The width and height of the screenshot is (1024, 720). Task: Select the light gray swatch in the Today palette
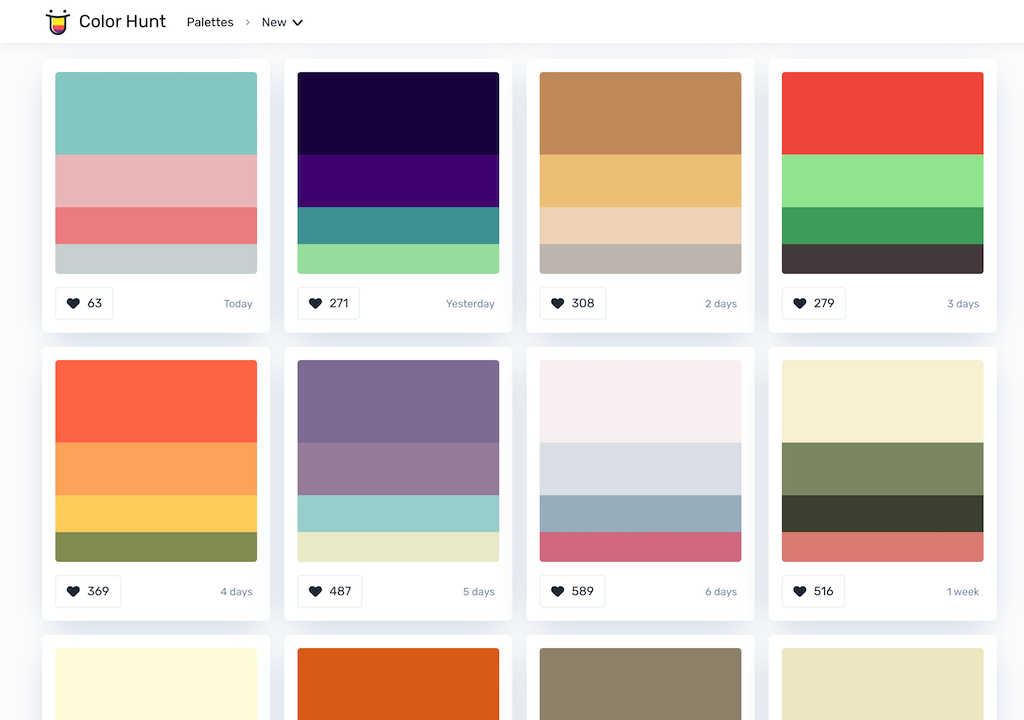[156, 259]
